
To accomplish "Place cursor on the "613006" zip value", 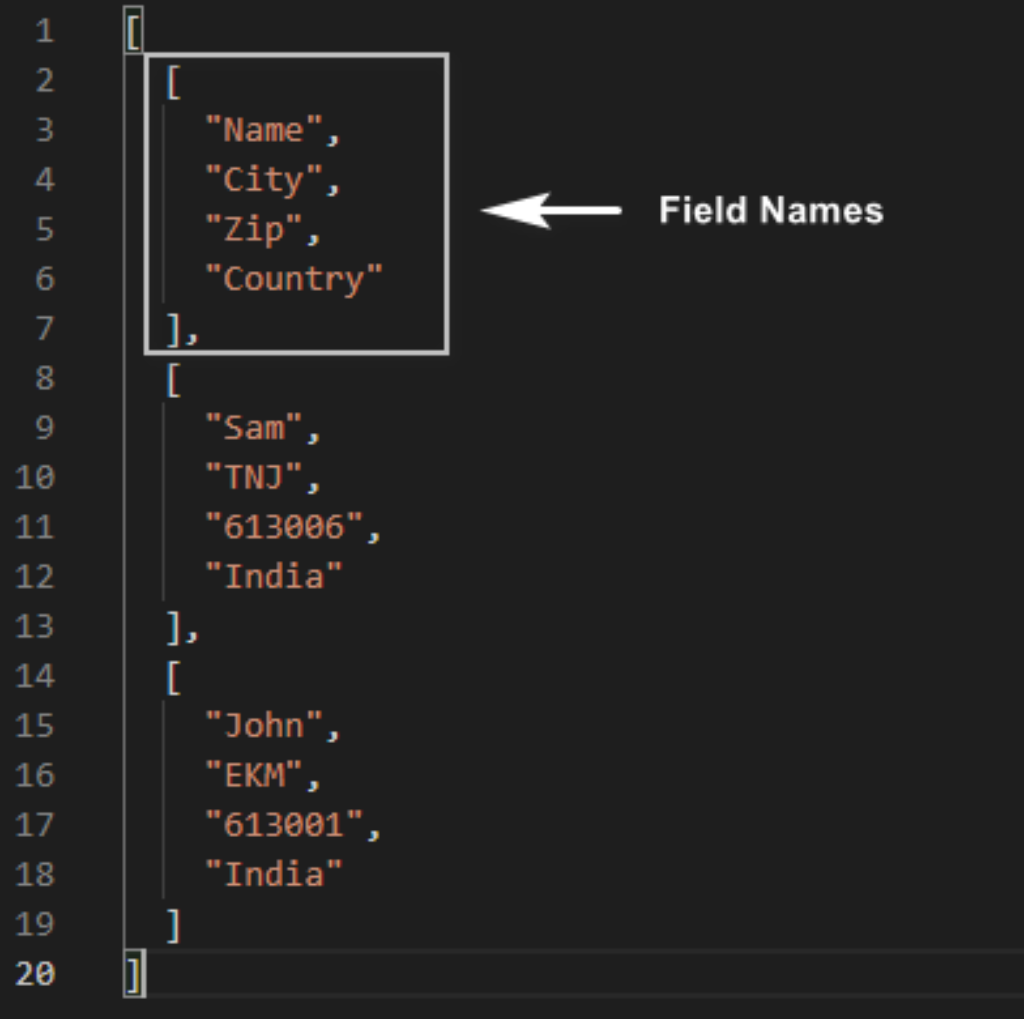I will (283, 527).
